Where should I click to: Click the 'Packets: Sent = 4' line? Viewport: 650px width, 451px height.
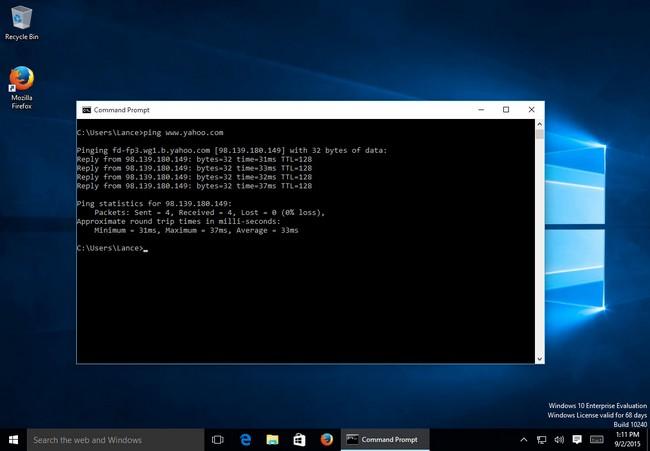click(209, 213)
